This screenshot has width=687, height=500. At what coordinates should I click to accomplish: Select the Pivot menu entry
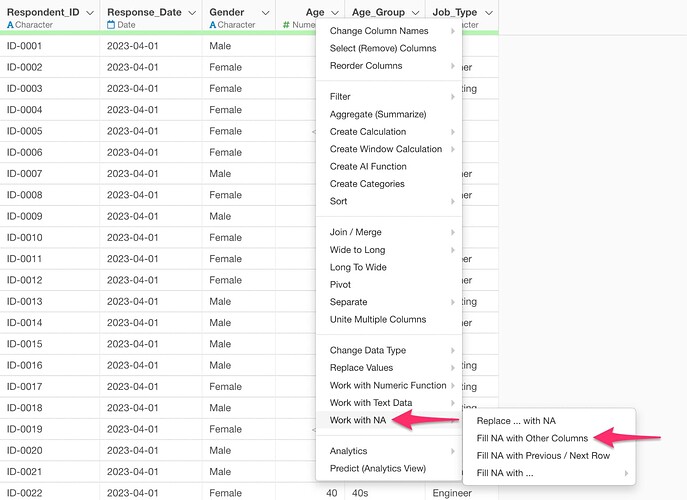pyautogui.click(x=341, y=285)
